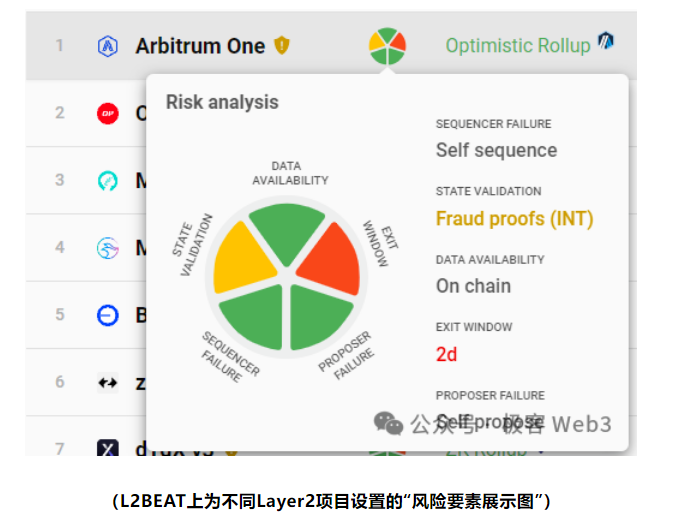The width and height of the screenshot is (694, 532).
Task: Select the green Data Availability pie slice
Action: coord(287,229)
